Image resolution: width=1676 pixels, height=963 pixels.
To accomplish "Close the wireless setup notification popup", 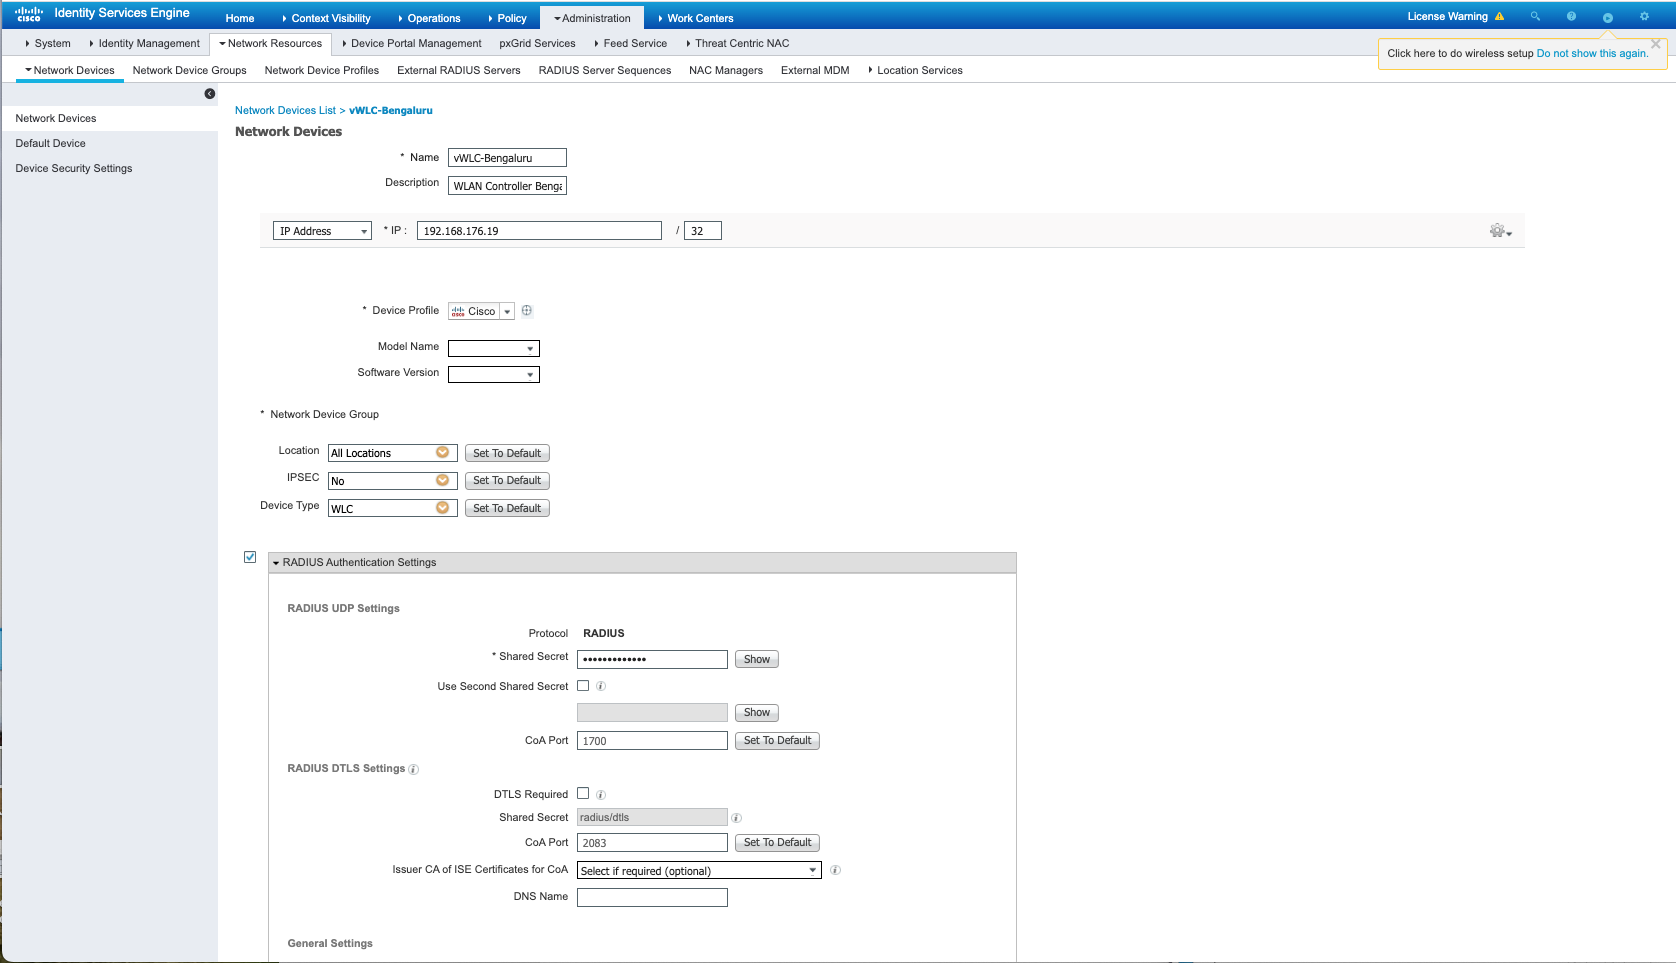I will [1655, 44].
